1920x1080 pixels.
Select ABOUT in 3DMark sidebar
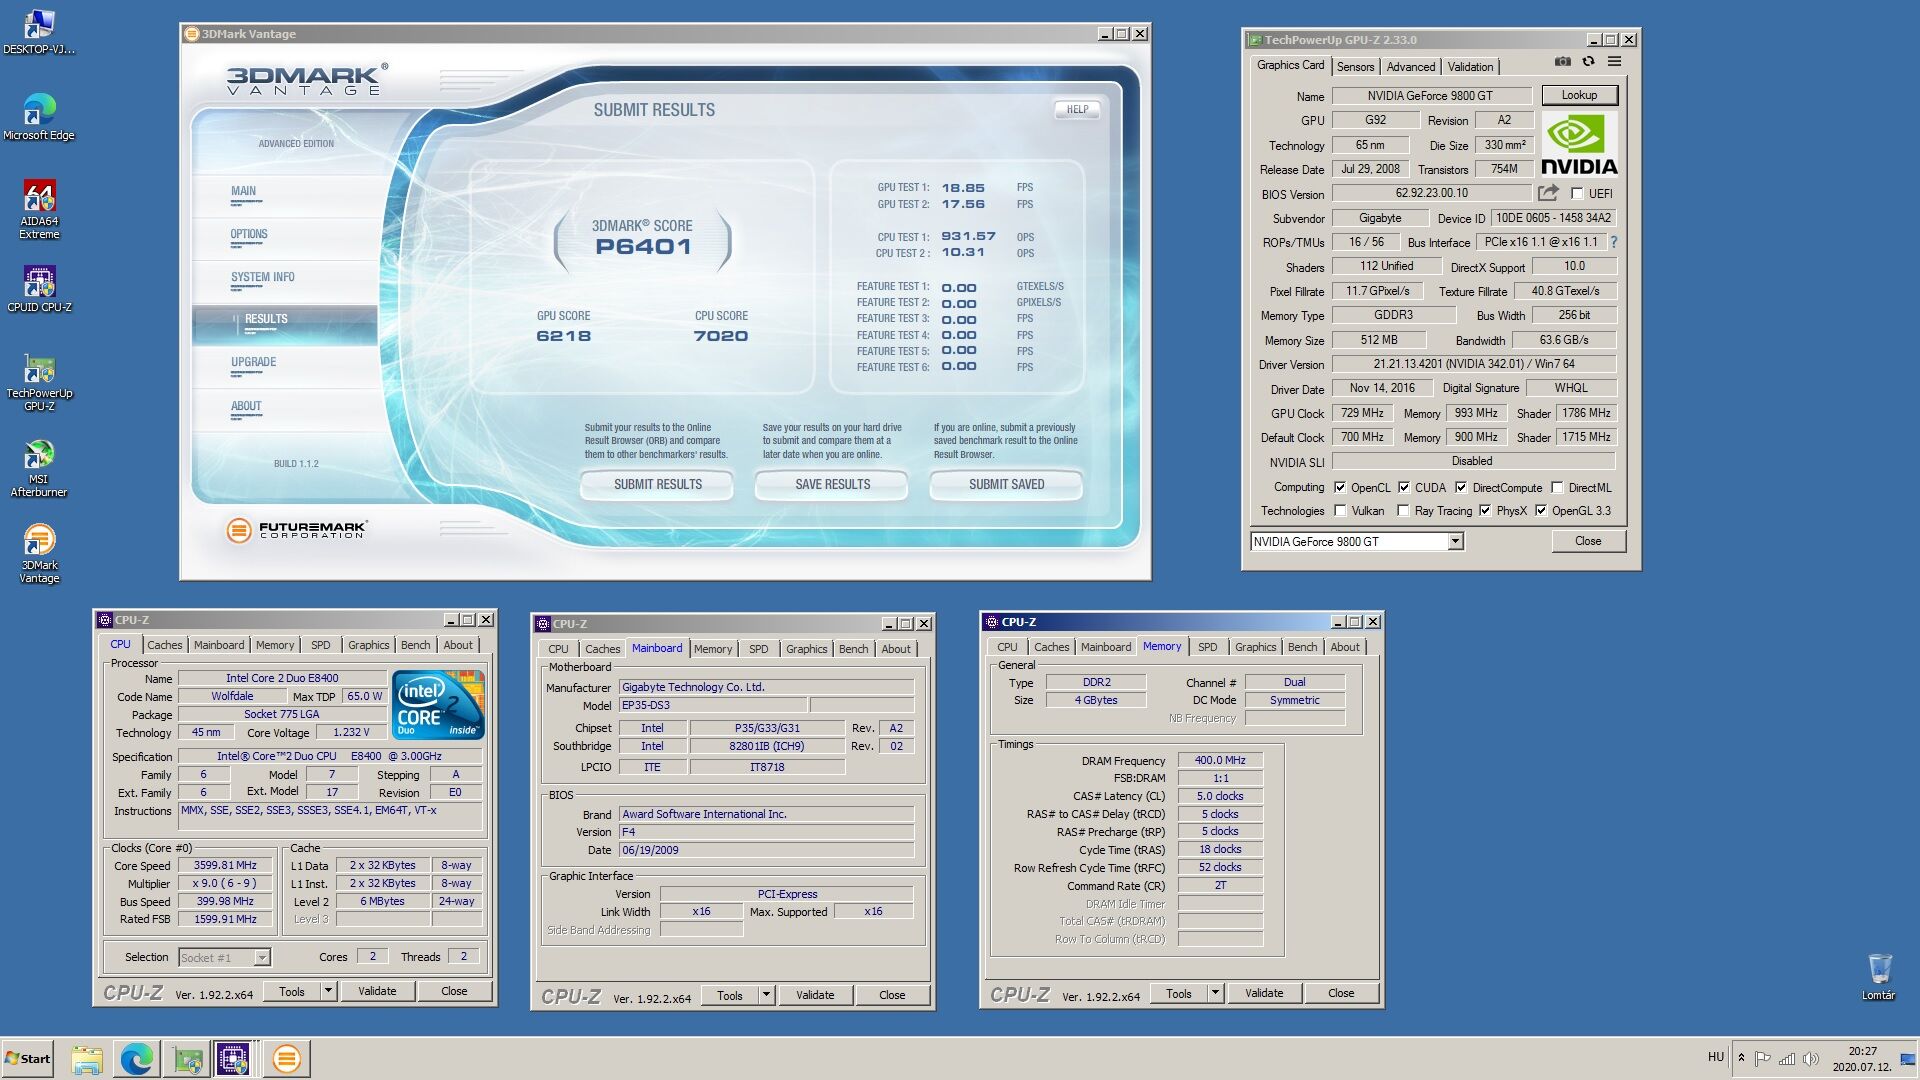(x=285, y=410)
